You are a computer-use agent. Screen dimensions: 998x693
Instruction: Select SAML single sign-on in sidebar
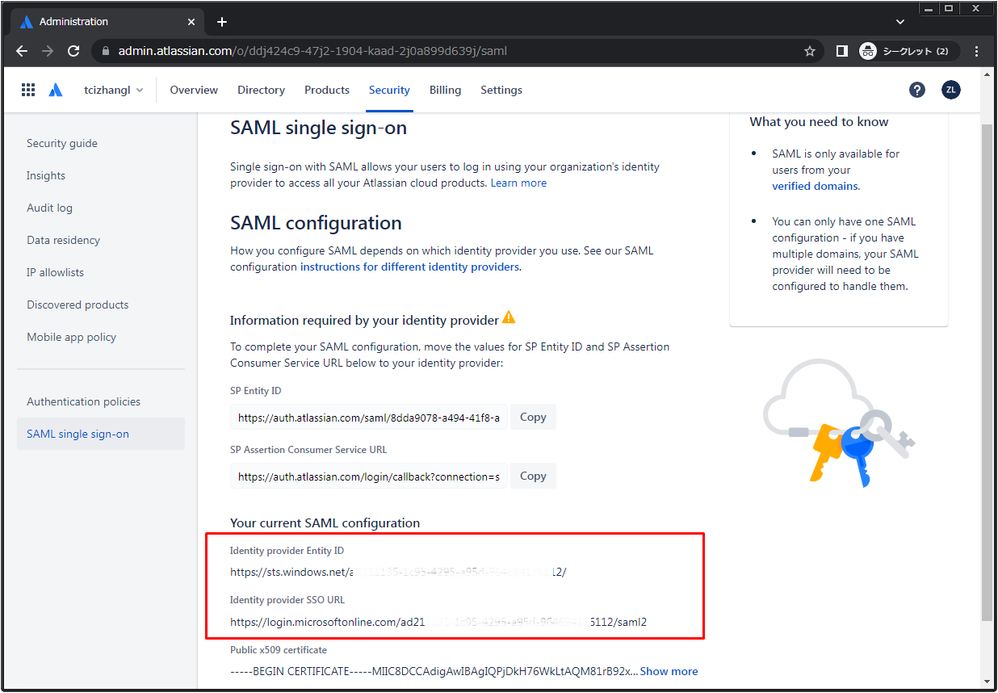click(x=101, y=434)
